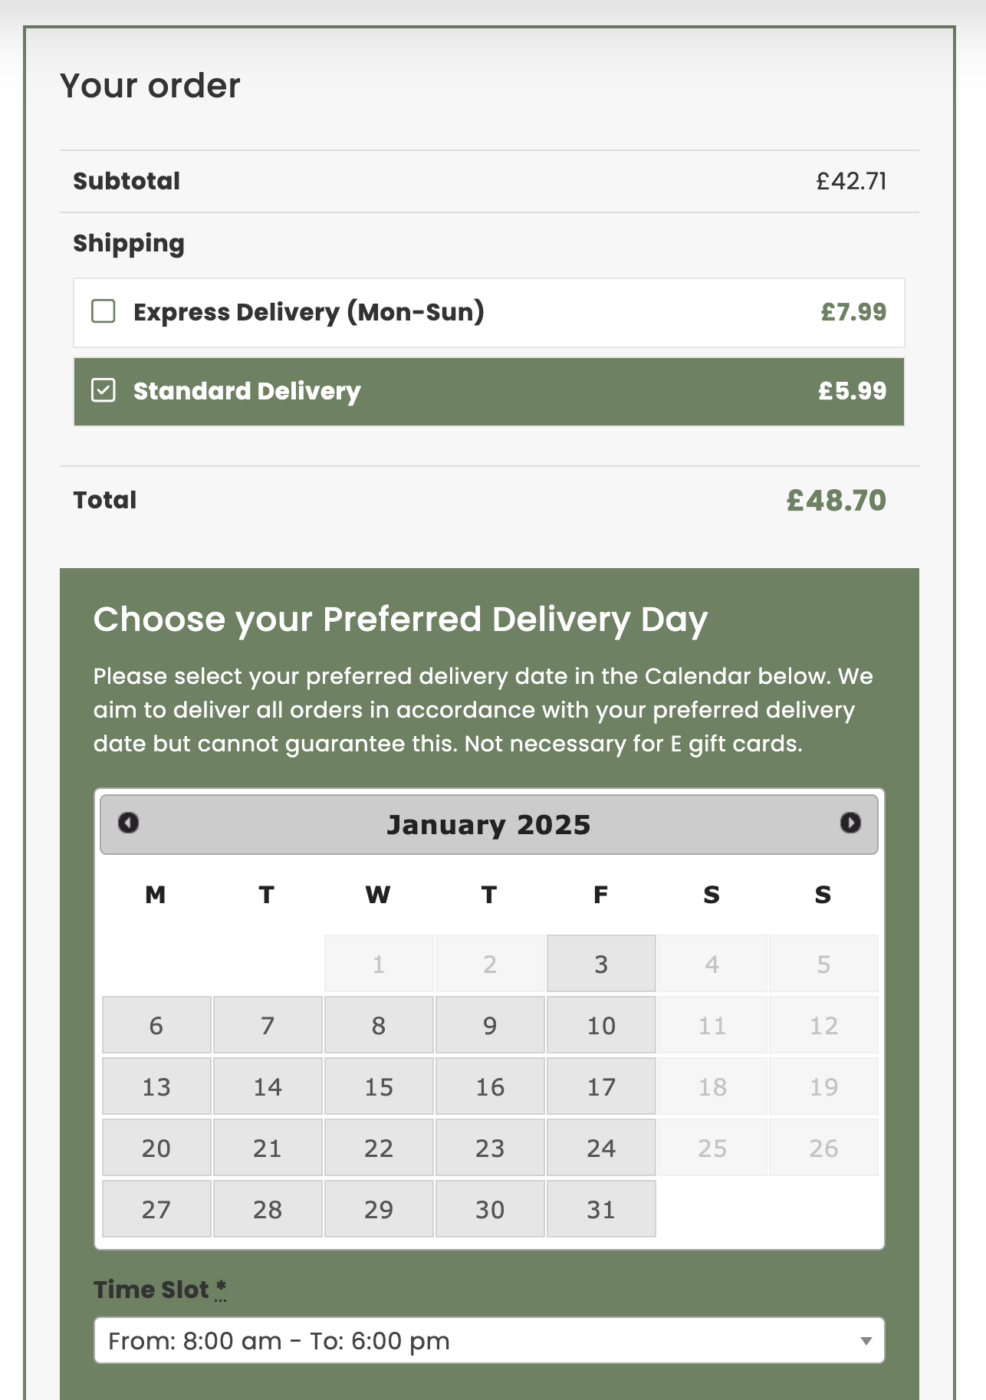Select January 15 on the calendar
Image resolution: width=986 pixels, height=1400 pixels.
click(378, 1087)
